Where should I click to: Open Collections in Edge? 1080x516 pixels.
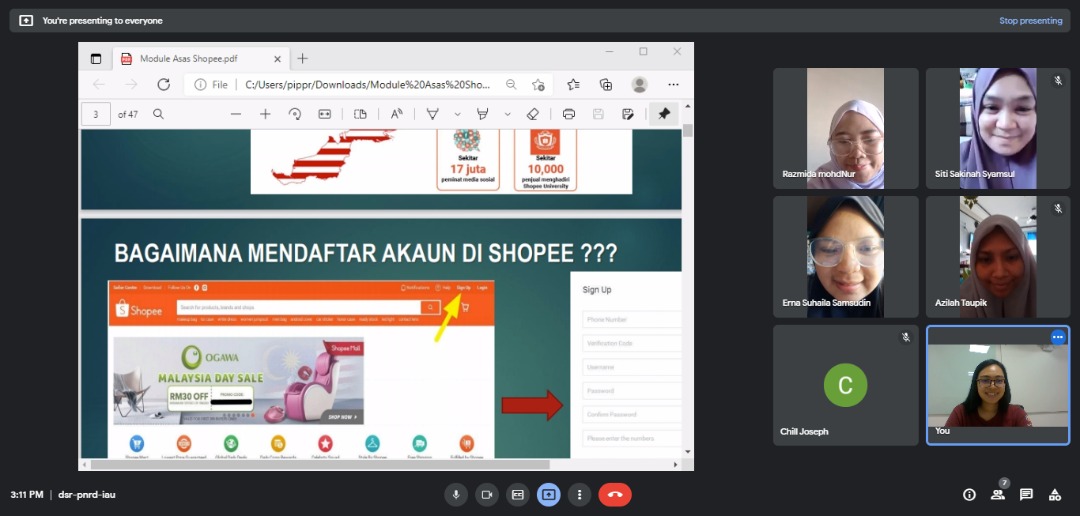point(606,85)
